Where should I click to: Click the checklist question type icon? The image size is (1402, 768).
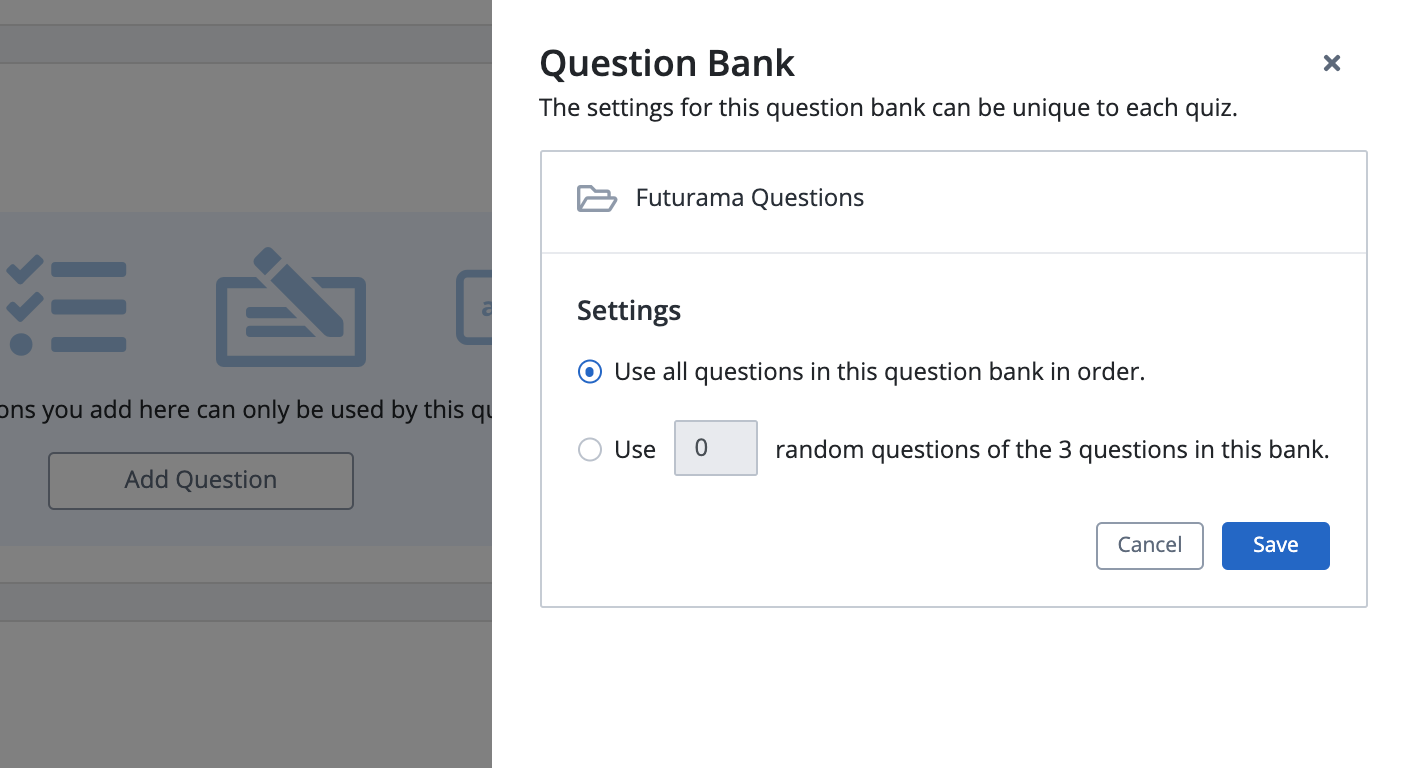[66, 306]
